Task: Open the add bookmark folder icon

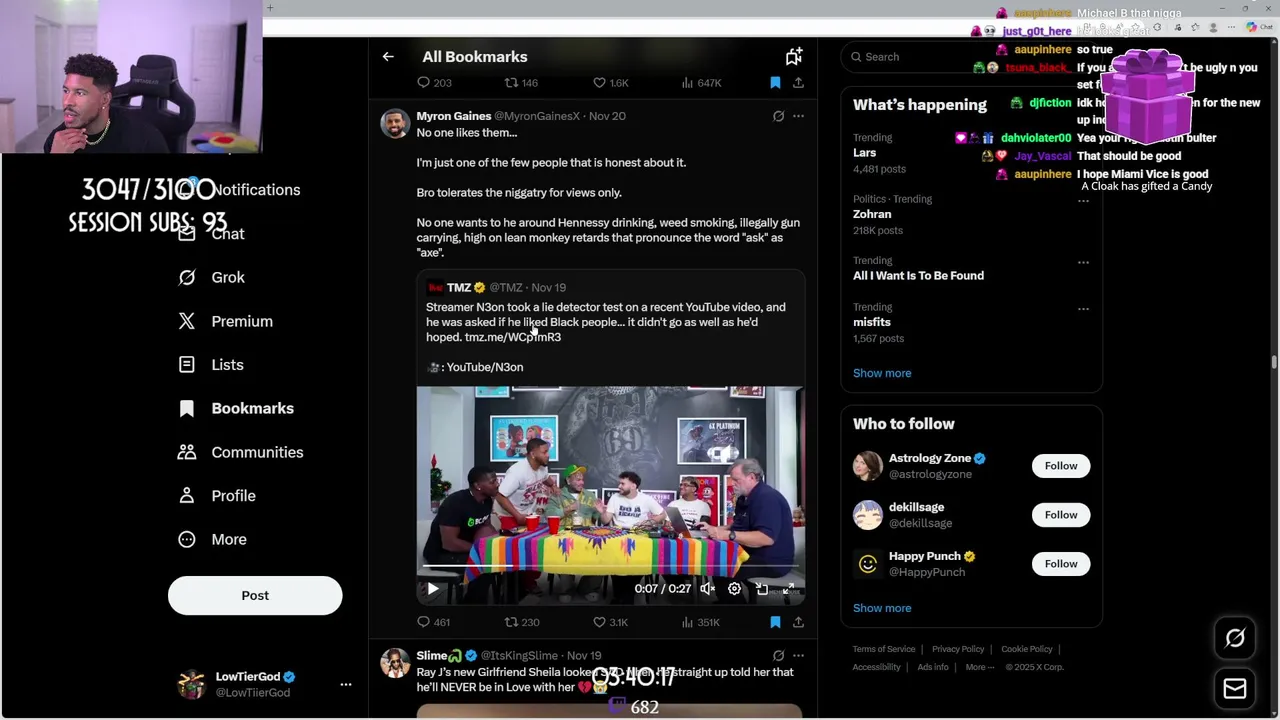Action: tap(793, 57)
